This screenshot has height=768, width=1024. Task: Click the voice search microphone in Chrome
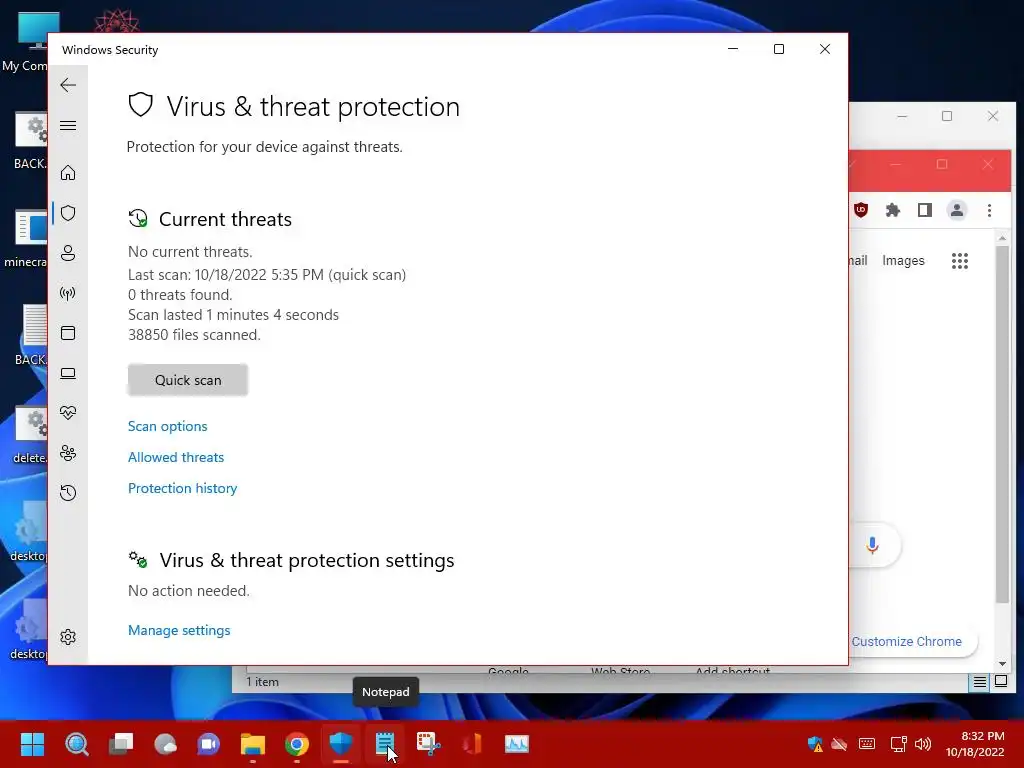tap(872, 545)
